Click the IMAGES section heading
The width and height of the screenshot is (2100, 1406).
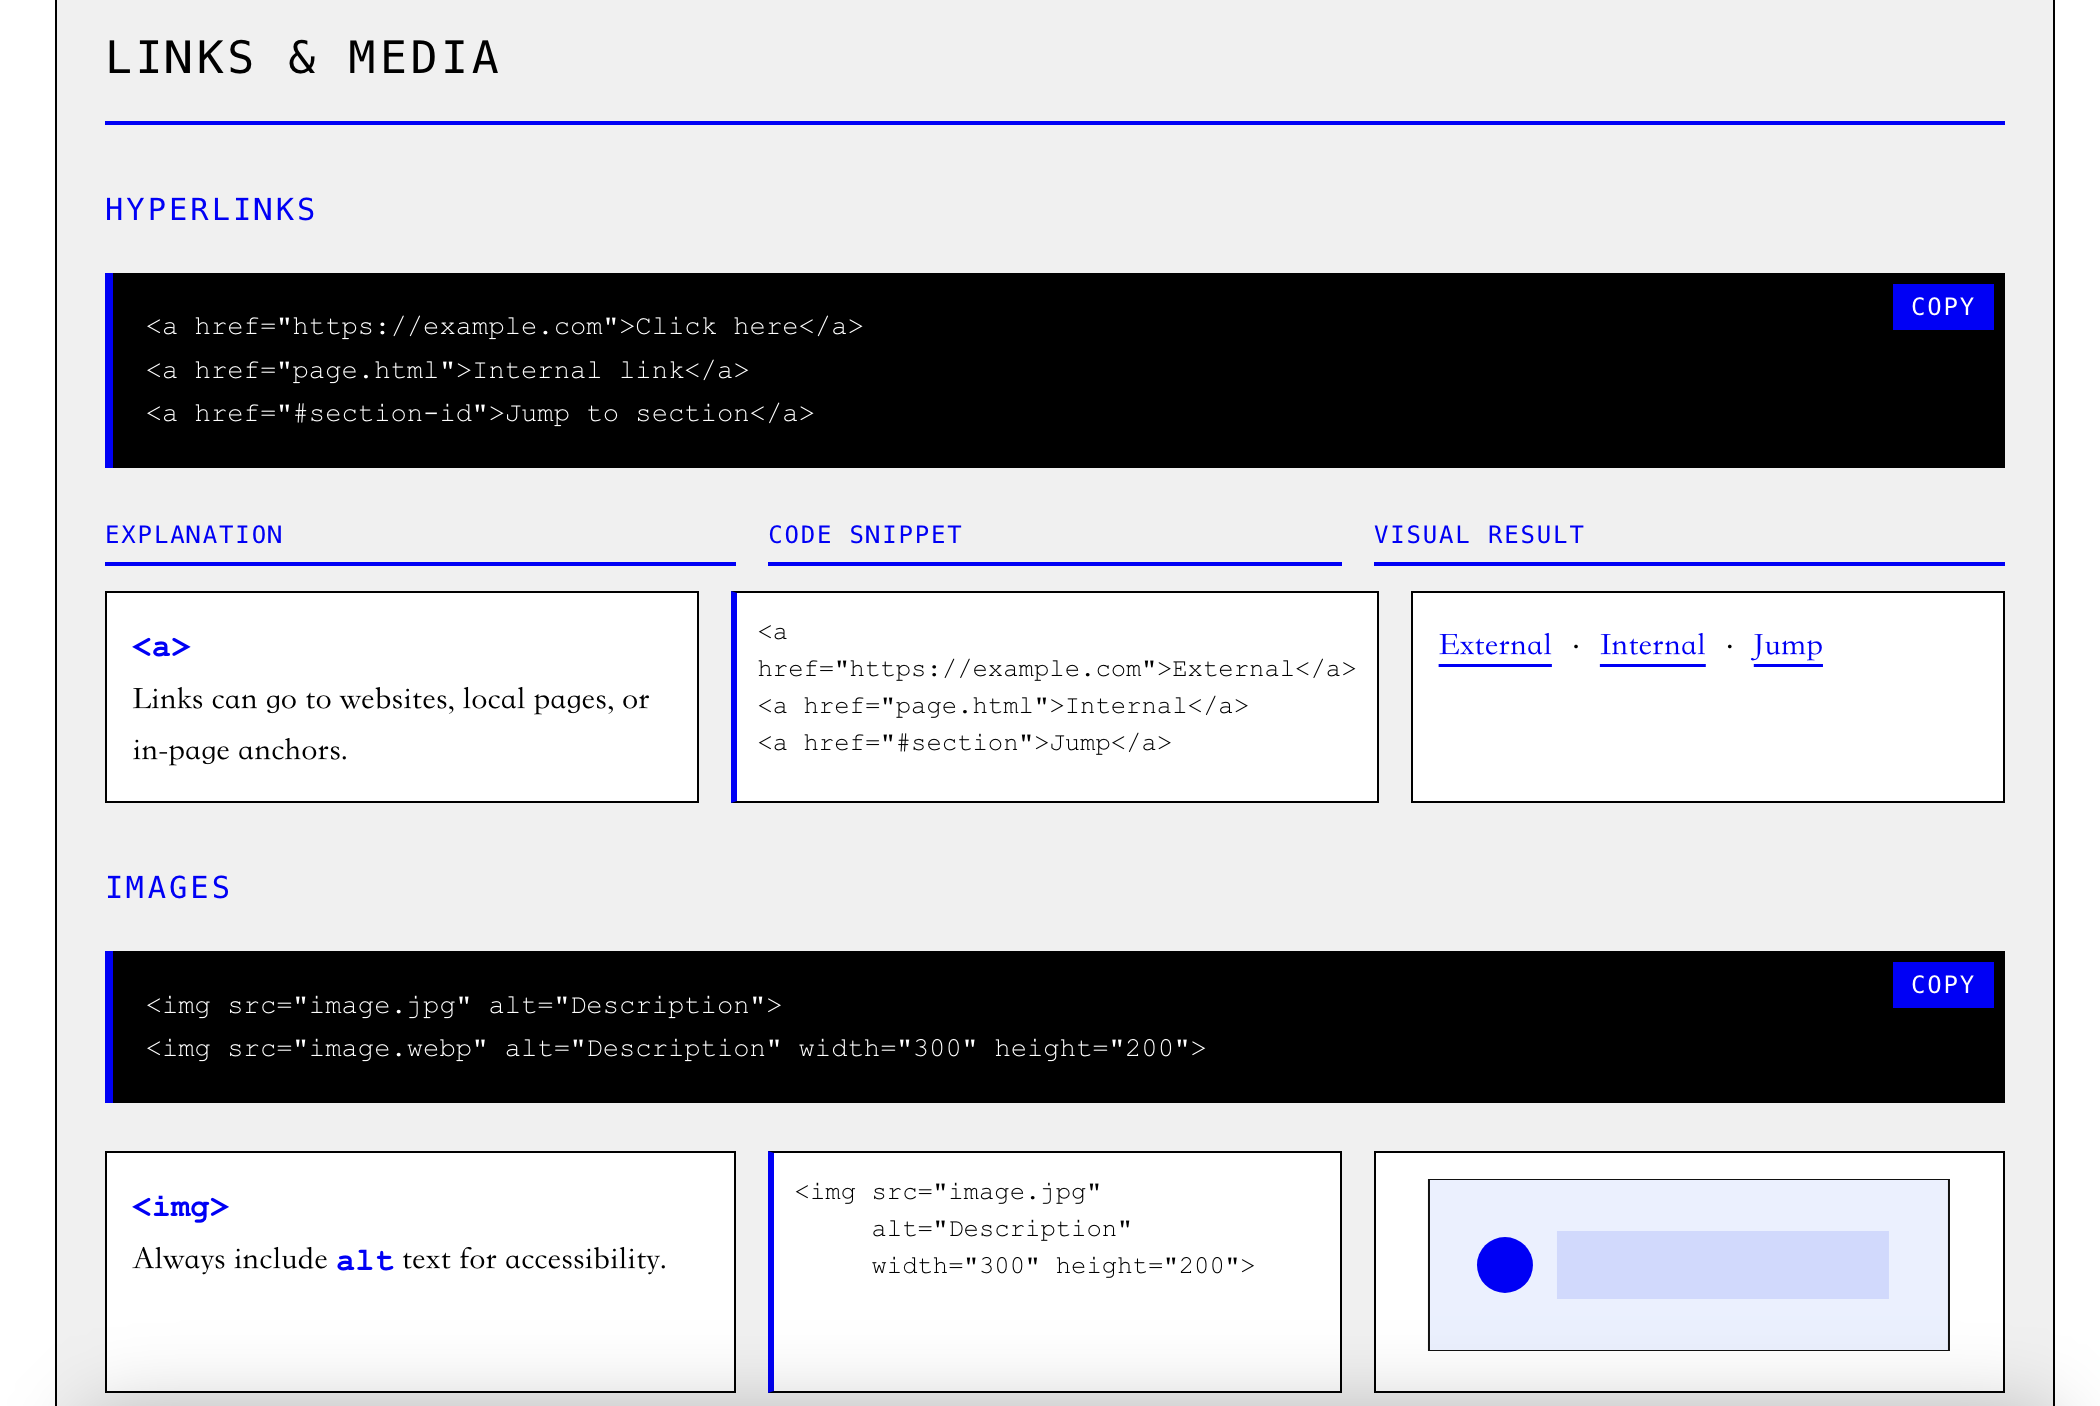pyautogui.click(x=168, y=887)
